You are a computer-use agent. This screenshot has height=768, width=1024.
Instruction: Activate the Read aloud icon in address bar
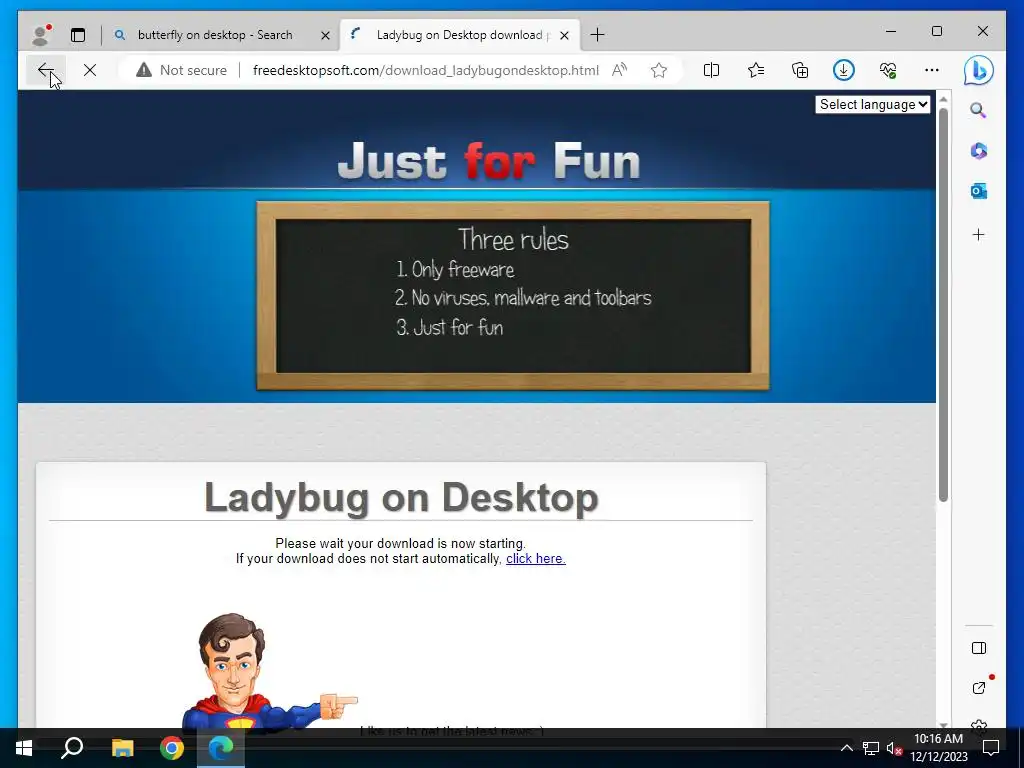619,70
